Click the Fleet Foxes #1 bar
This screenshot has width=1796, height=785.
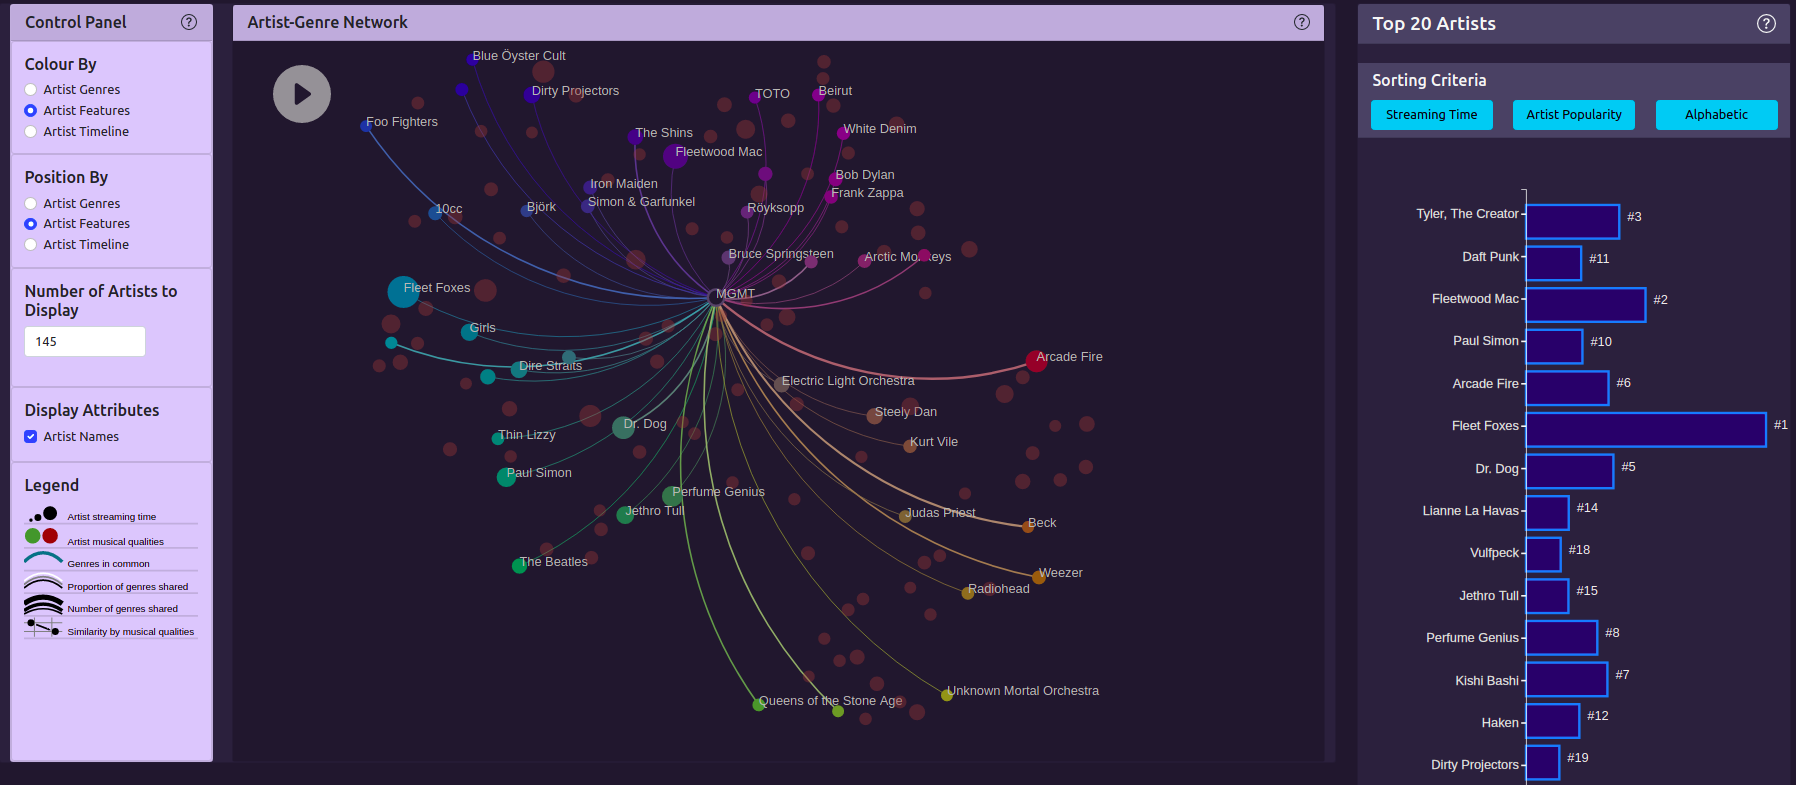coord(1646,430)
